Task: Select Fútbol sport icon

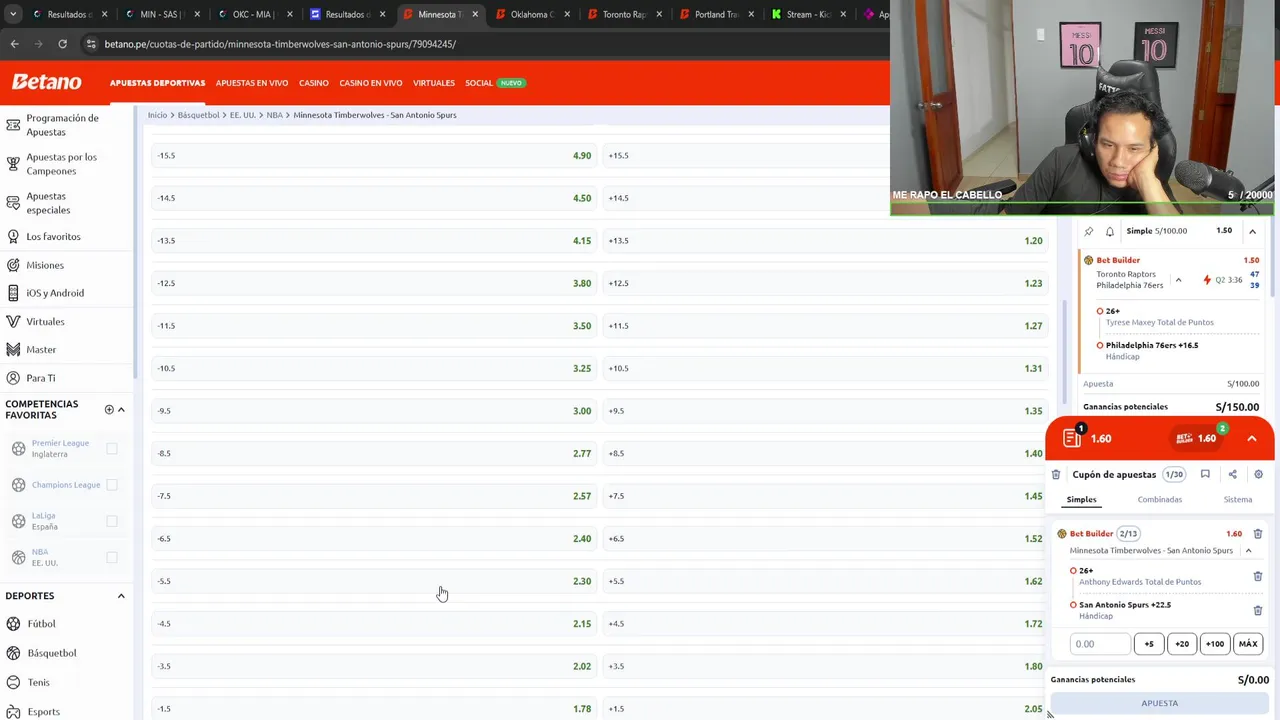Action: point(13,624)
